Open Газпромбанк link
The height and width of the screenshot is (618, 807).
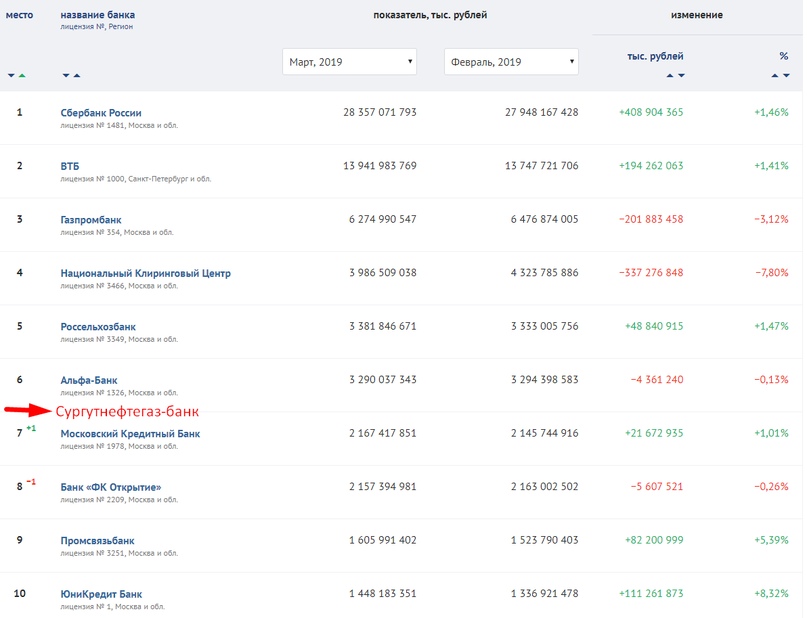91,220
